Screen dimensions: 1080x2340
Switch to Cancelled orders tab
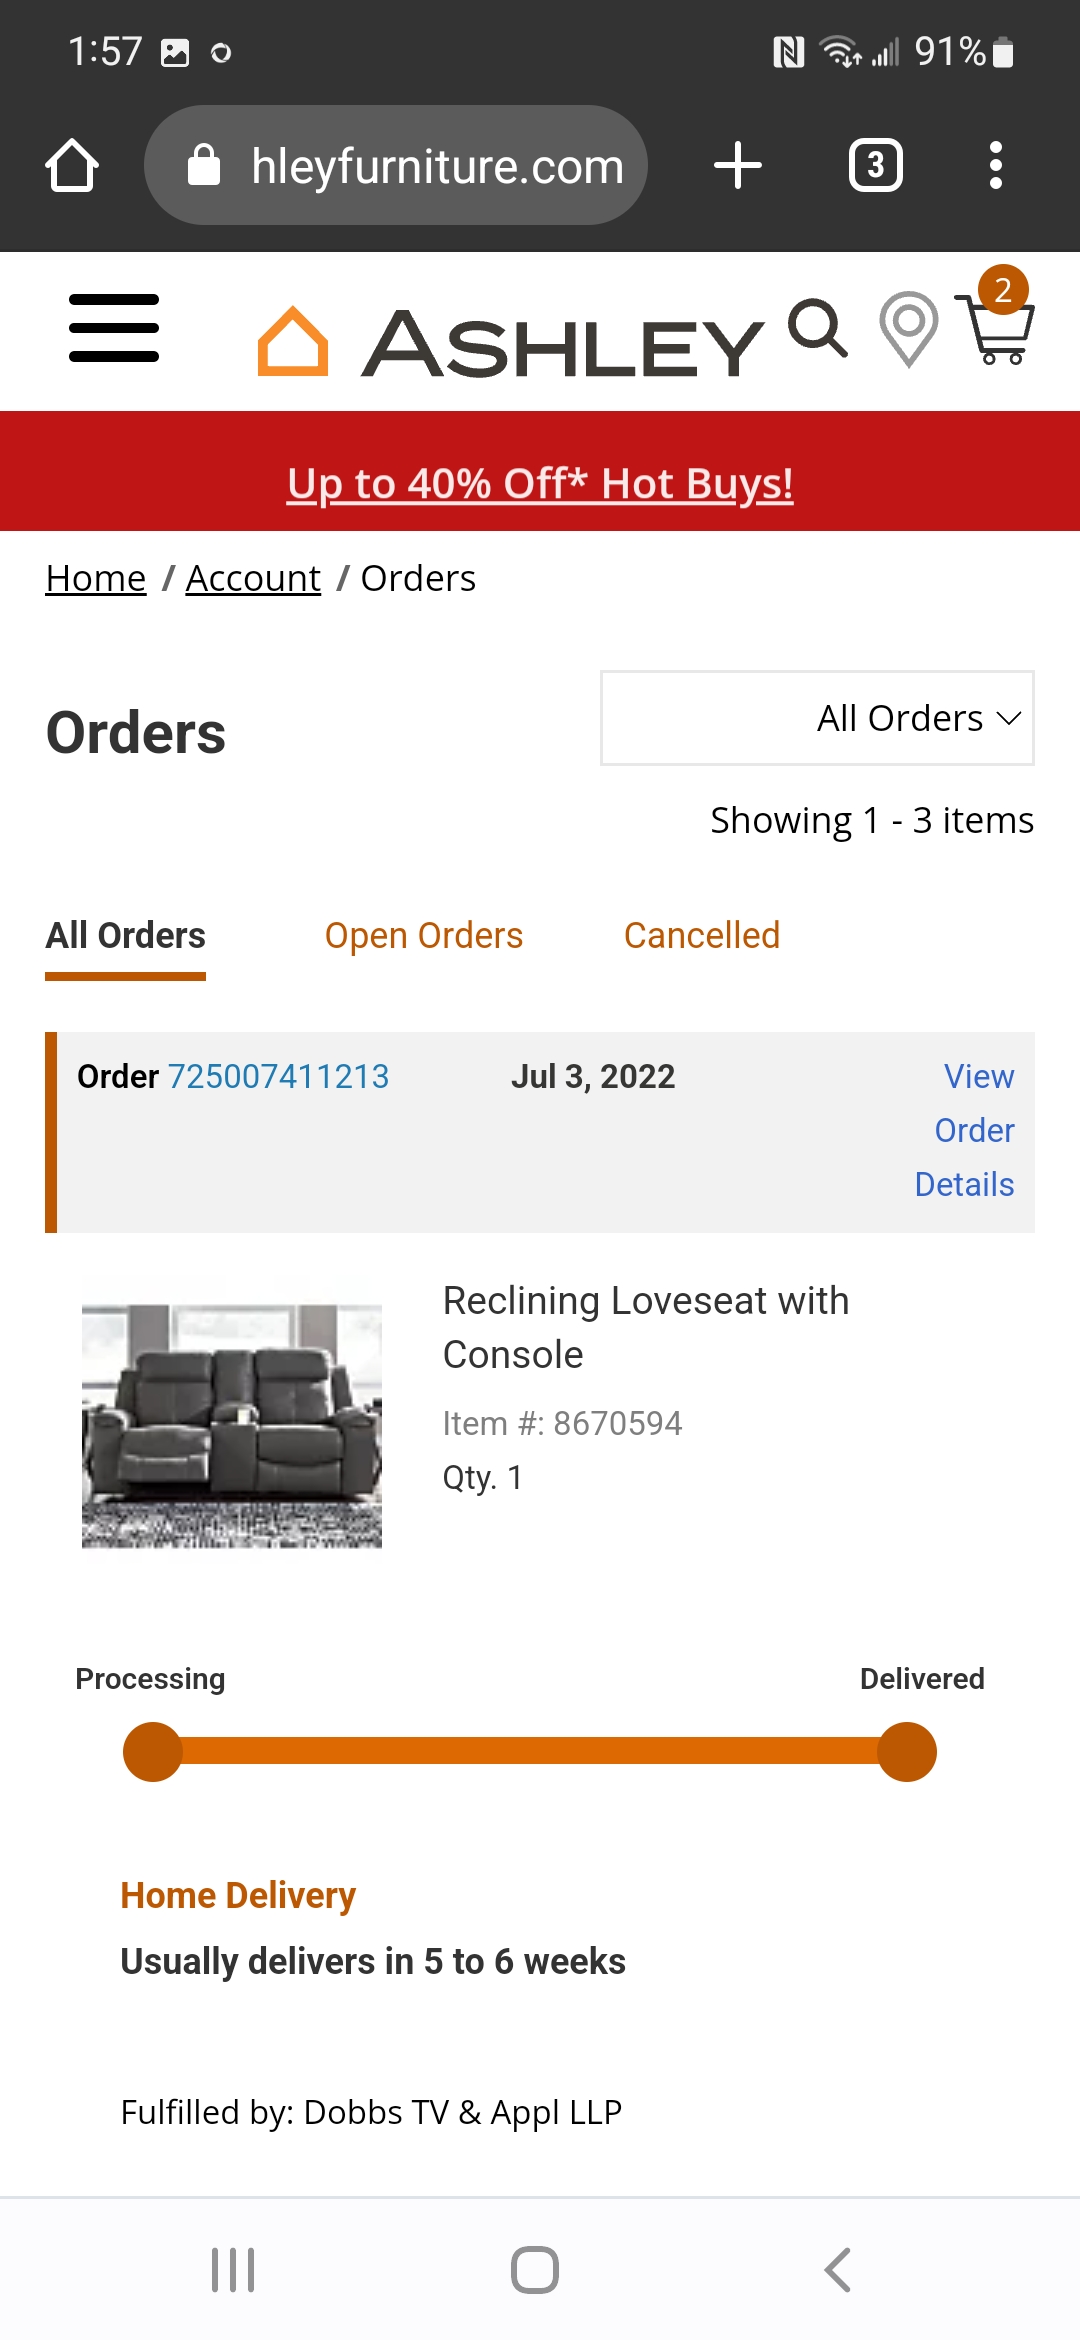coord(701,936)
